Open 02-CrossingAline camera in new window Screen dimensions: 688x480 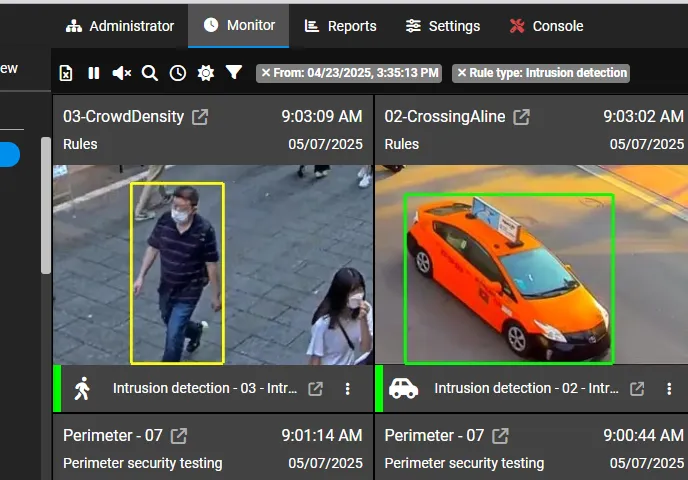pos(521,117)
